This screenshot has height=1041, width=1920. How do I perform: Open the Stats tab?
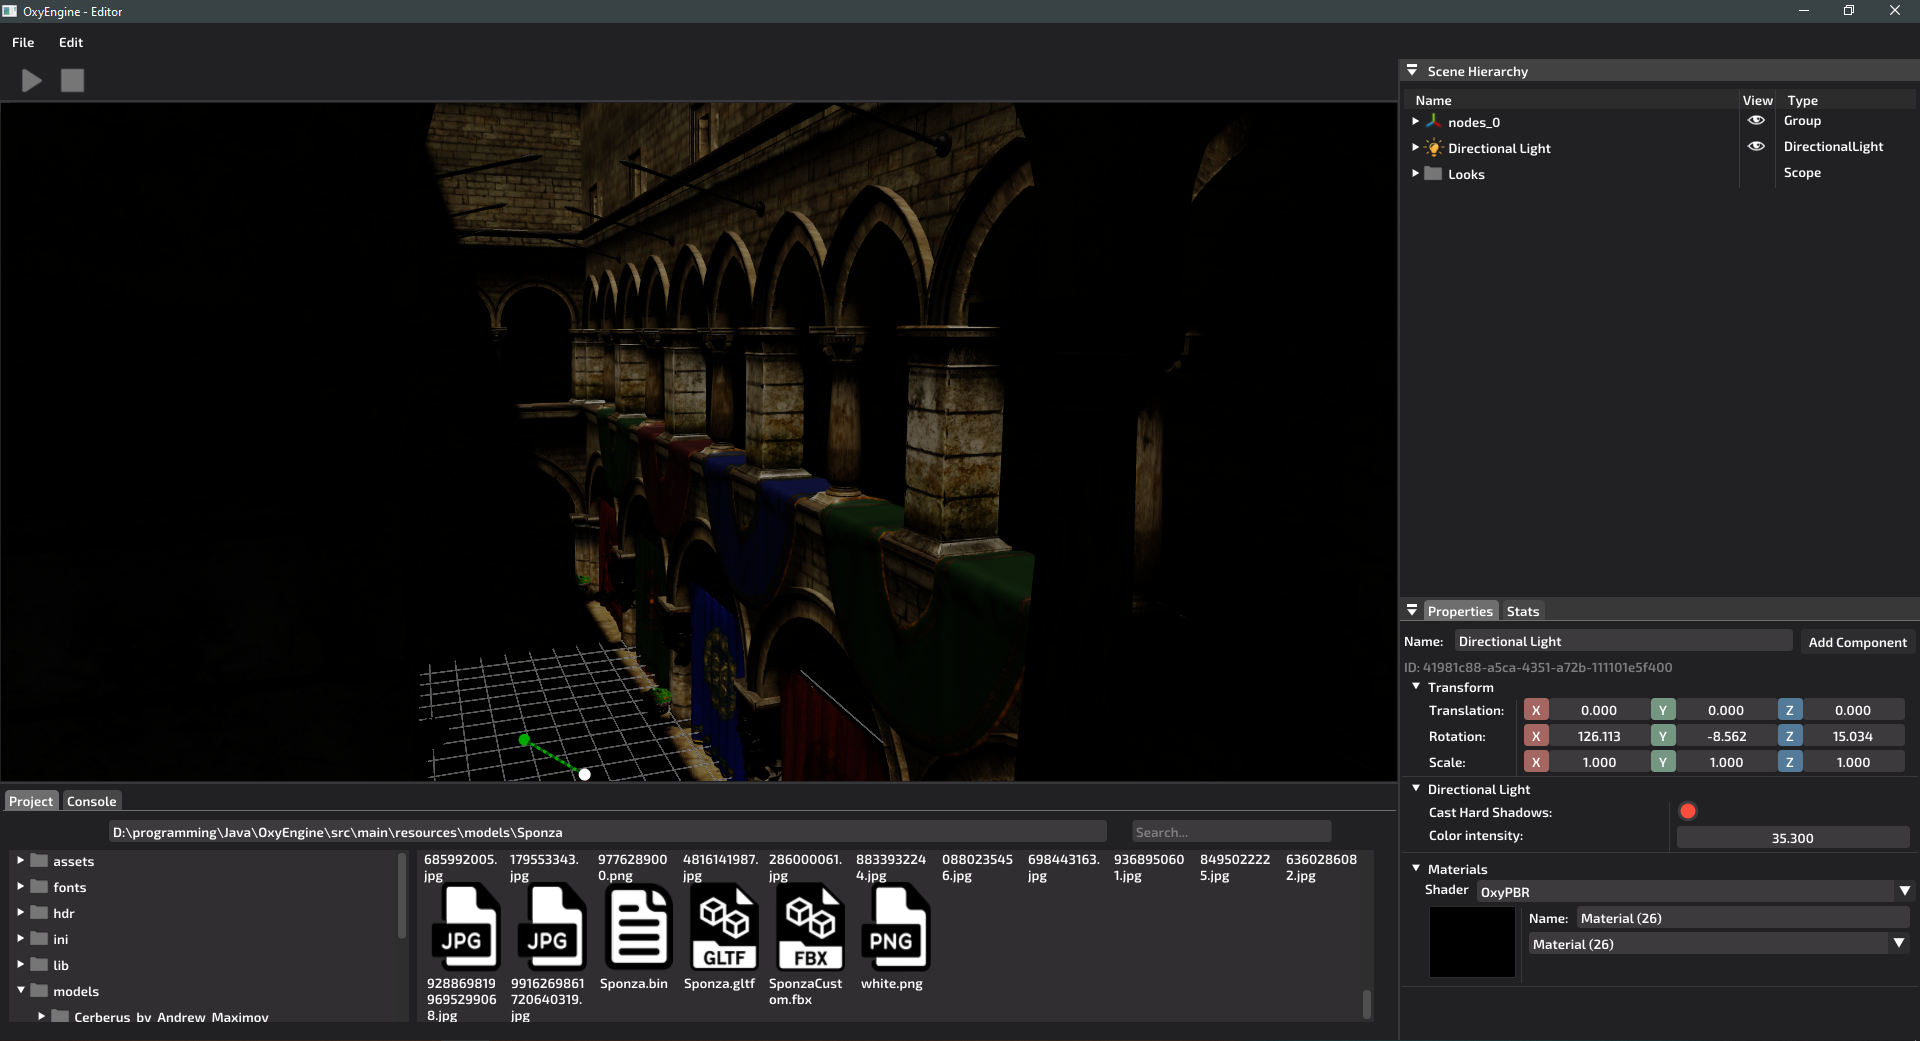(1522, 611)
